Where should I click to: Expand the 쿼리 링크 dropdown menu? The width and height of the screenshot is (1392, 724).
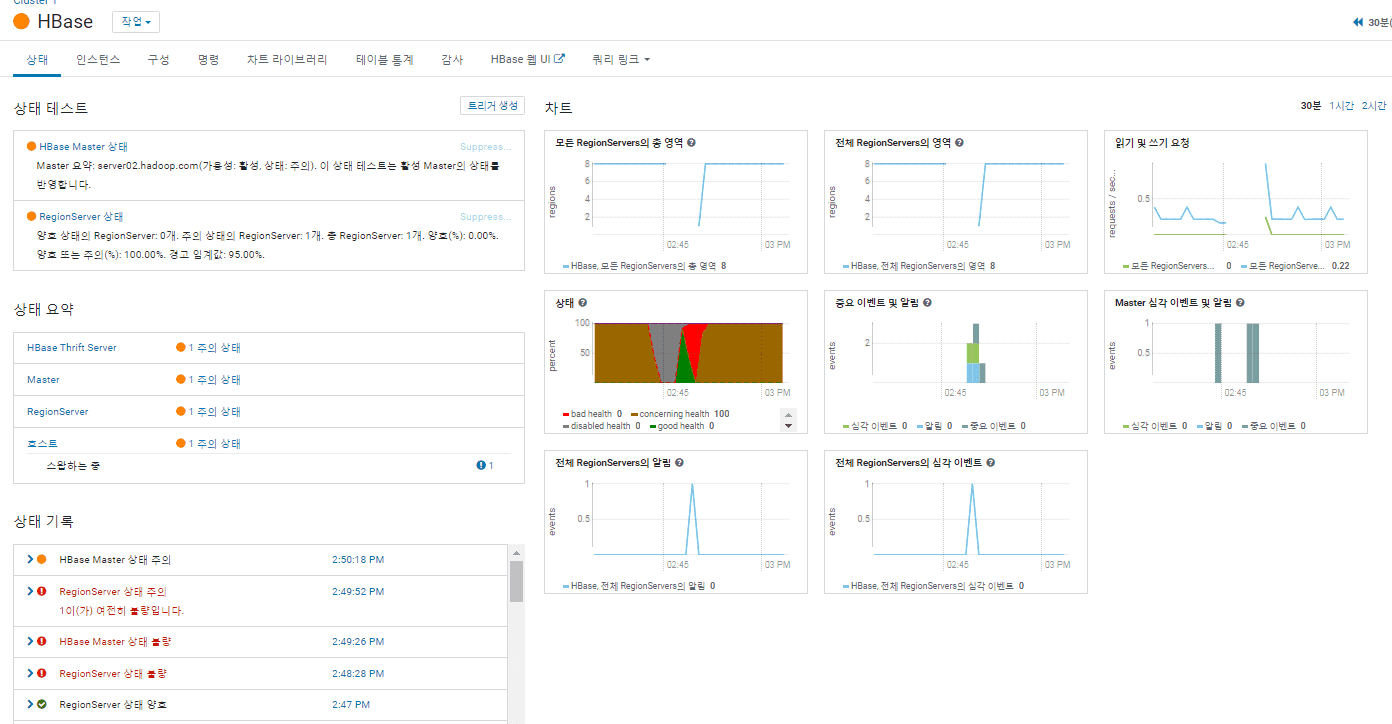click(621, 60)
